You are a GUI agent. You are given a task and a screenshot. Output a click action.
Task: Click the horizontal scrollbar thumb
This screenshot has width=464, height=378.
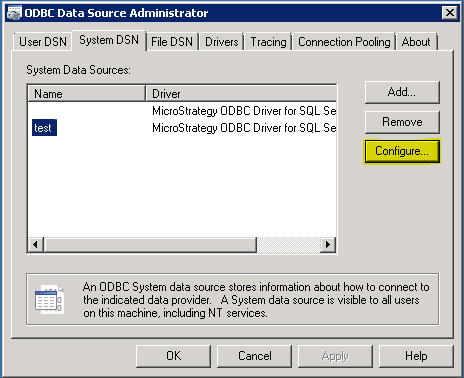pos(150,245)
